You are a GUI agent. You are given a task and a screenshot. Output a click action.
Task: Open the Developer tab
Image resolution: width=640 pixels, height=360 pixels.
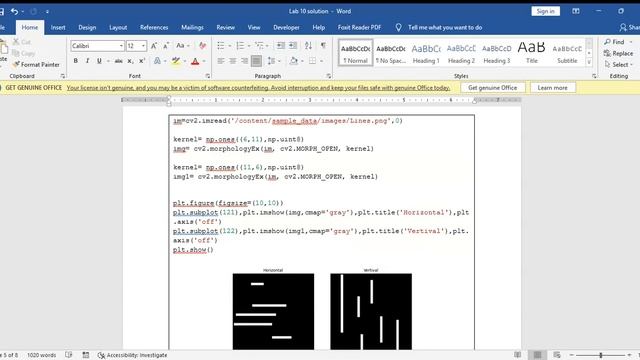(286, 27)
